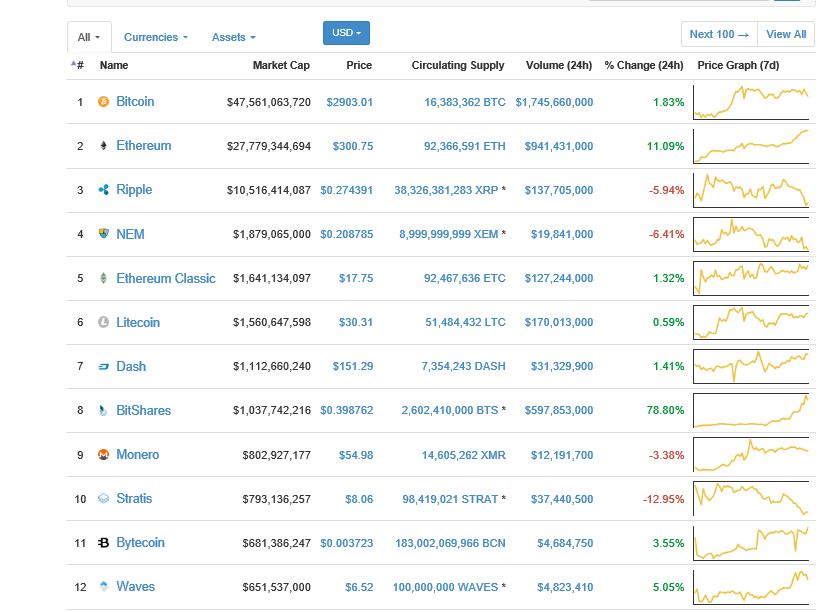831x612 pixels.
Task: Click Stratis supply 98,419,021 STRAT
Action: (x=450, y=499)
